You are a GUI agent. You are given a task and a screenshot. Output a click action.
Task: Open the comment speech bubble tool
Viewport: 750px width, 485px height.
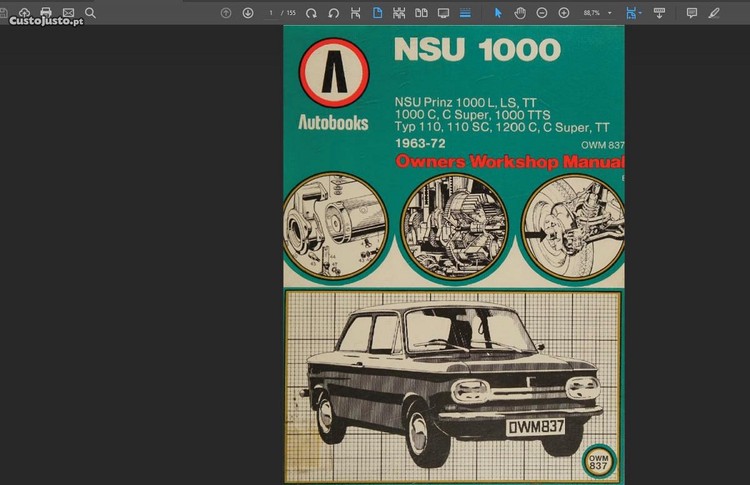(692, 13)
